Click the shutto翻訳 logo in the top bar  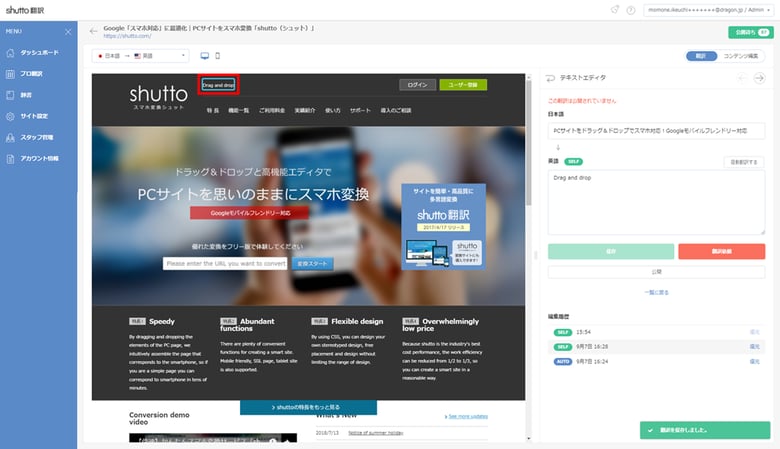tap(25, 10)
